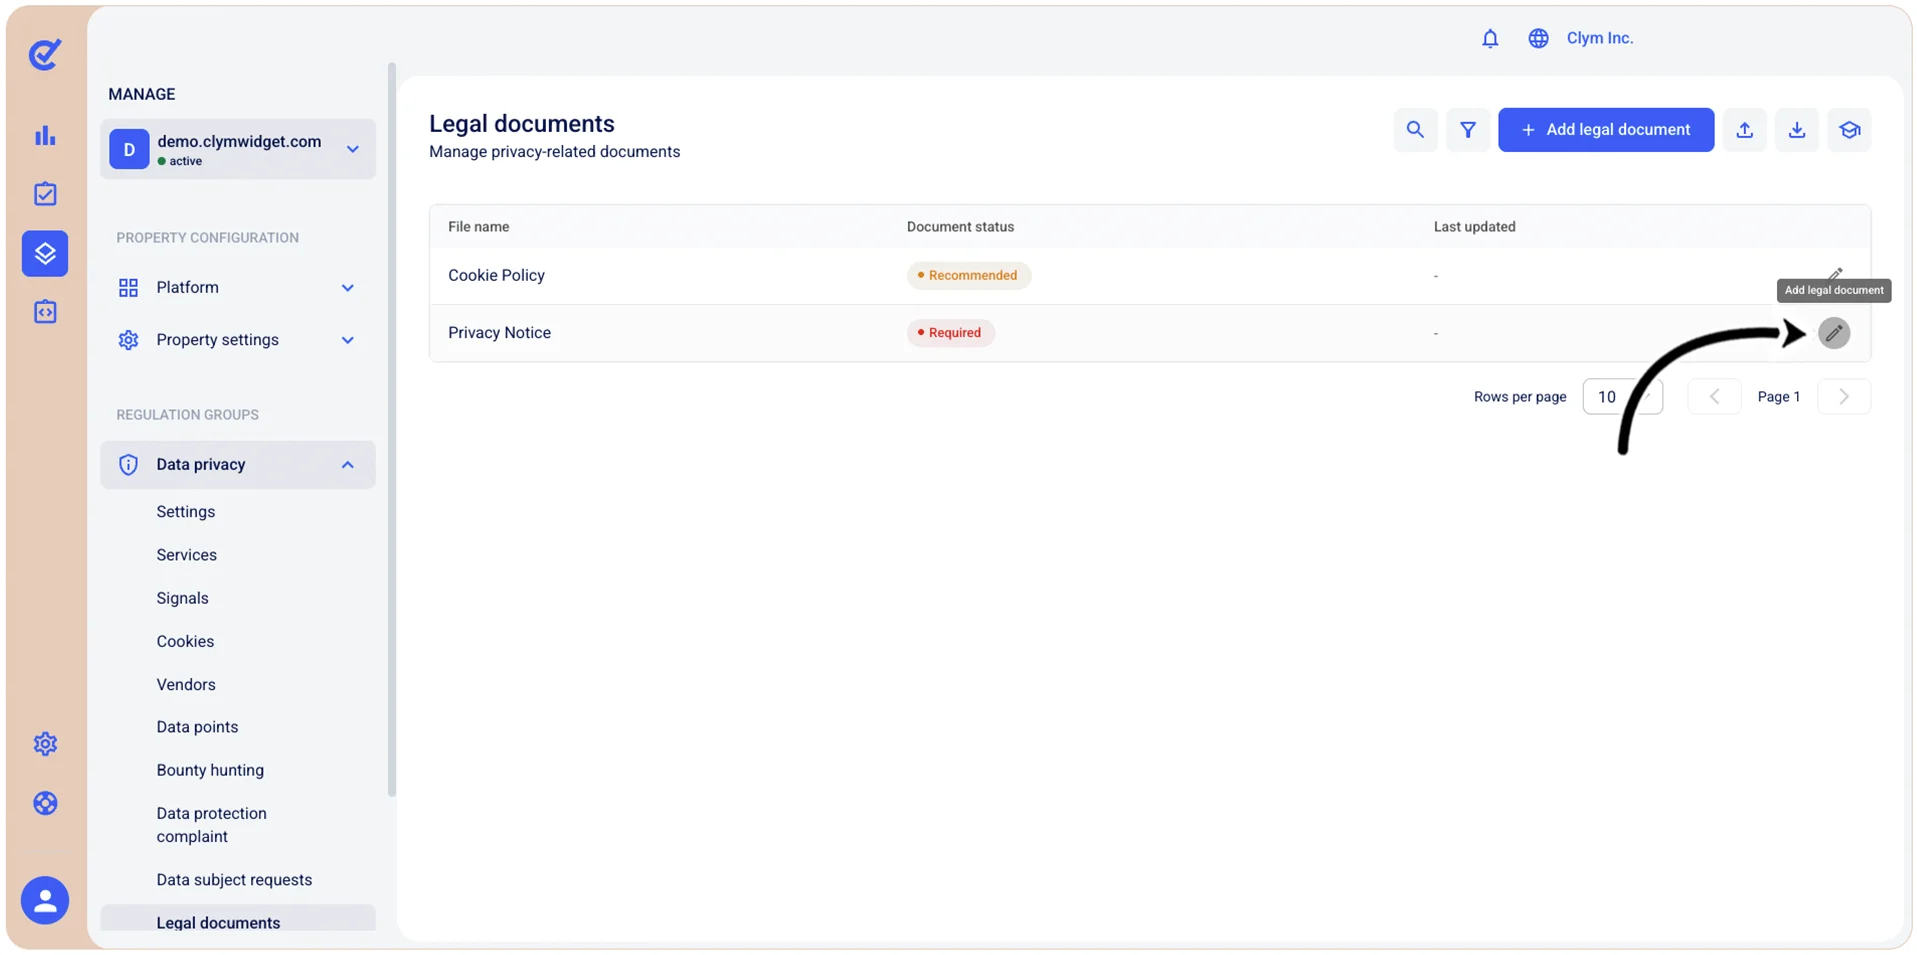Go to the previous page arrow

(x=1714, y=397)
